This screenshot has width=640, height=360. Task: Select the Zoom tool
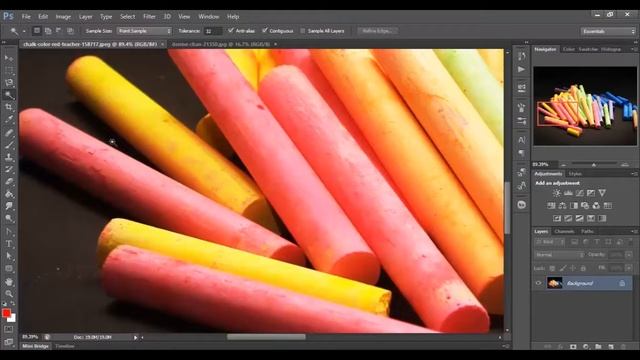[x=9, y=293]
